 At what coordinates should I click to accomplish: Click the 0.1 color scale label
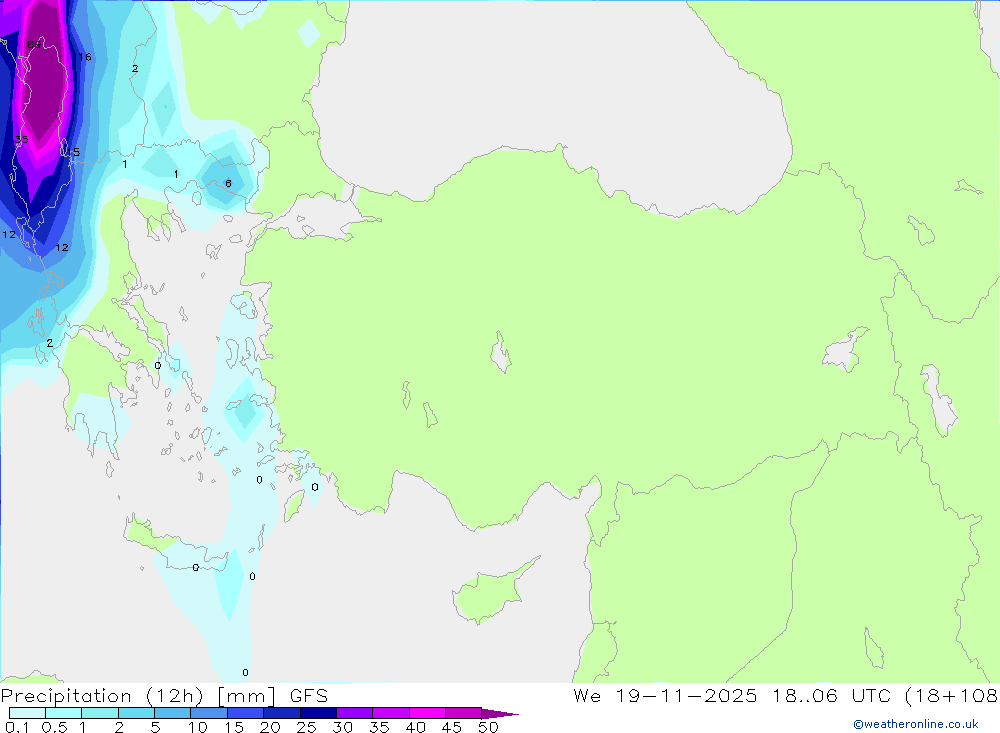click(x=17, y=727)
